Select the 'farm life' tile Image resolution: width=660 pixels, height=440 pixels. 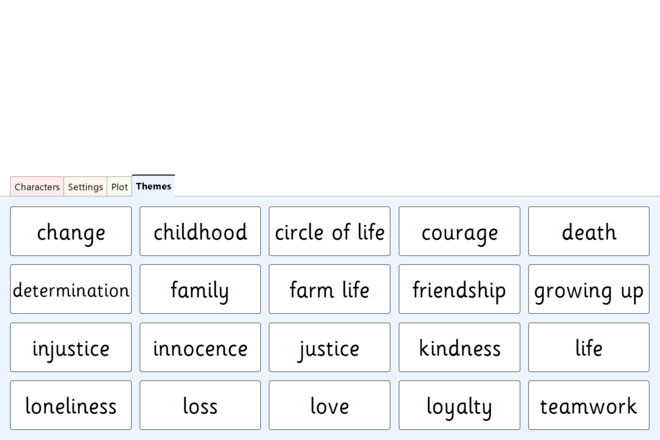329,290
